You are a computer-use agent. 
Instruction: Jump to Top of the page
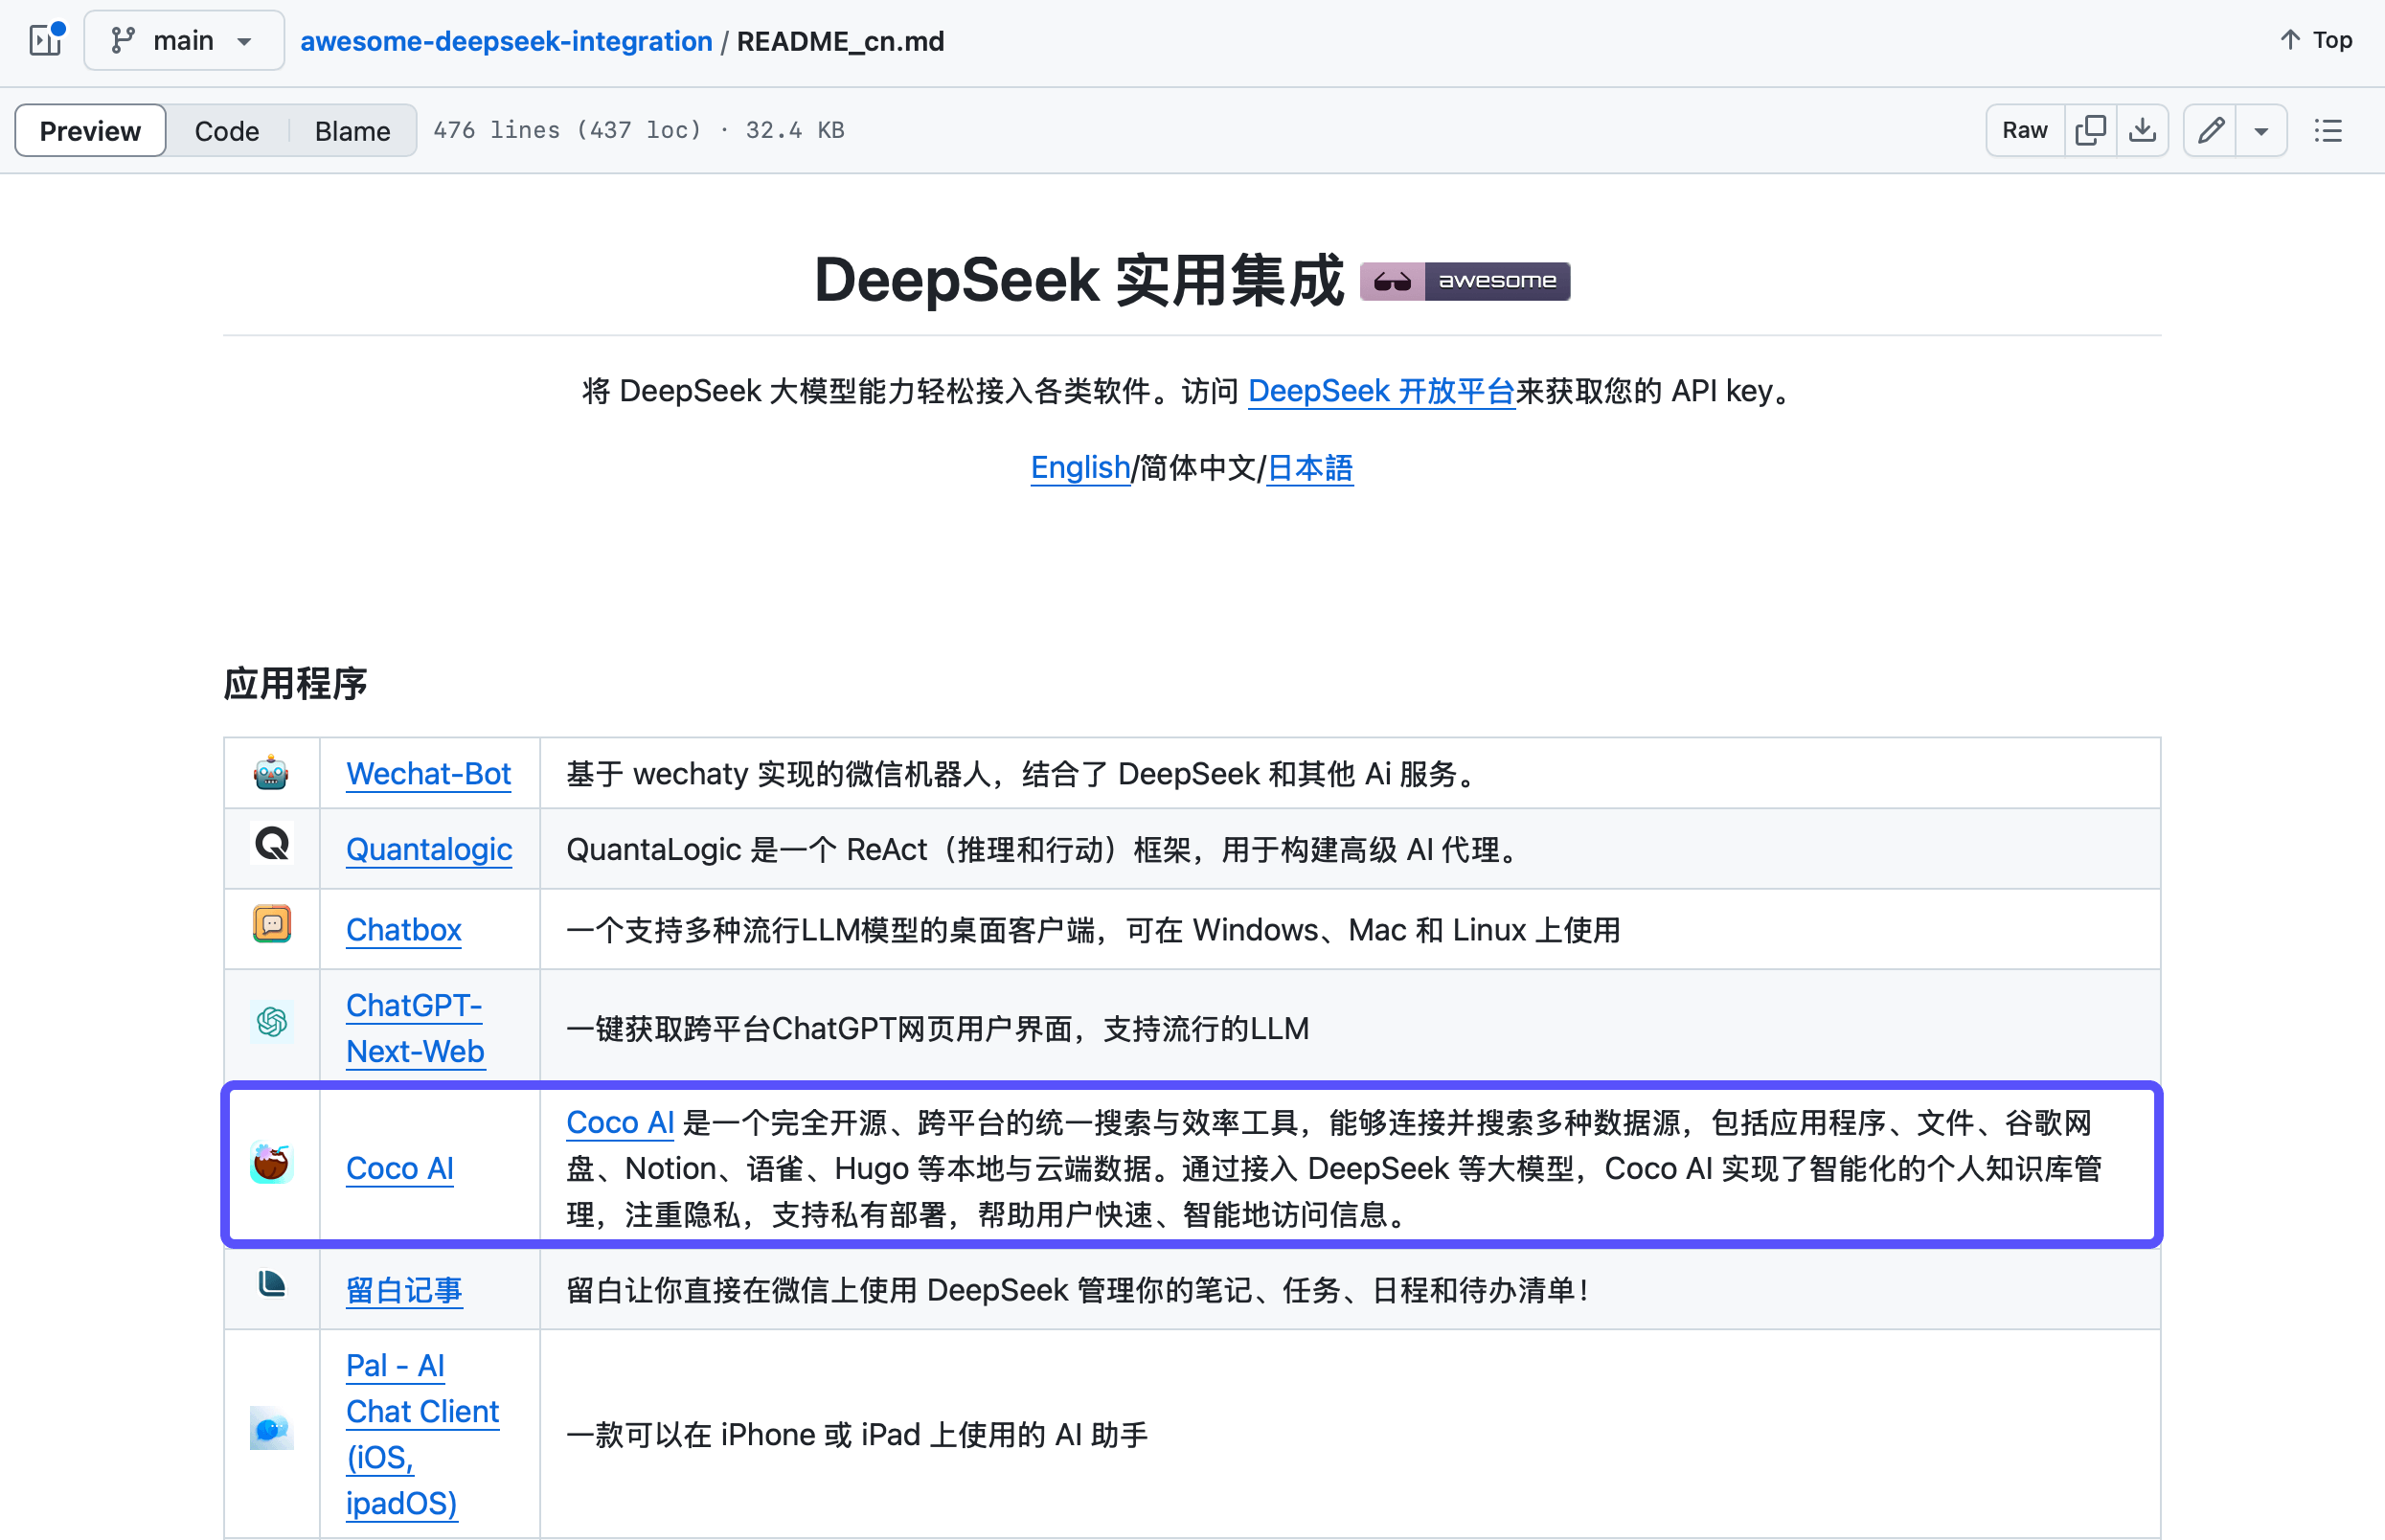pos(2316,40)
